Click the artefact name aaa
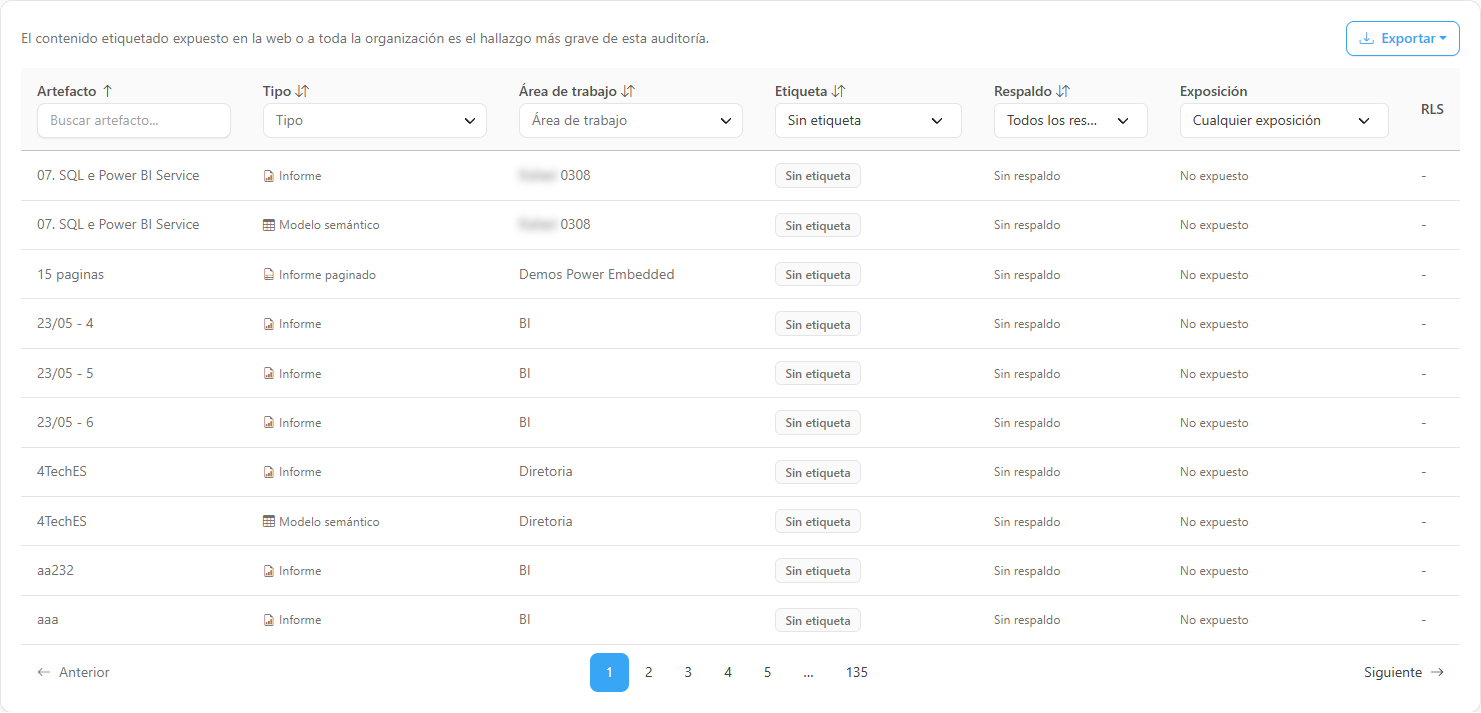This screenshot has width=1481, height=713. [48, 620]
